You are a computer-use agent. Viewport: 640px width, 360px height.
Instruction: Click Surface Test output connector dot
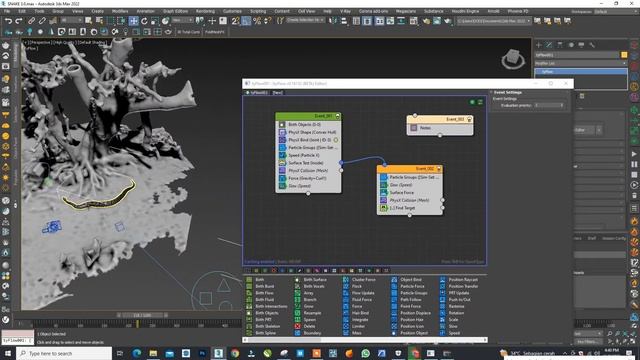coord(341,163)
